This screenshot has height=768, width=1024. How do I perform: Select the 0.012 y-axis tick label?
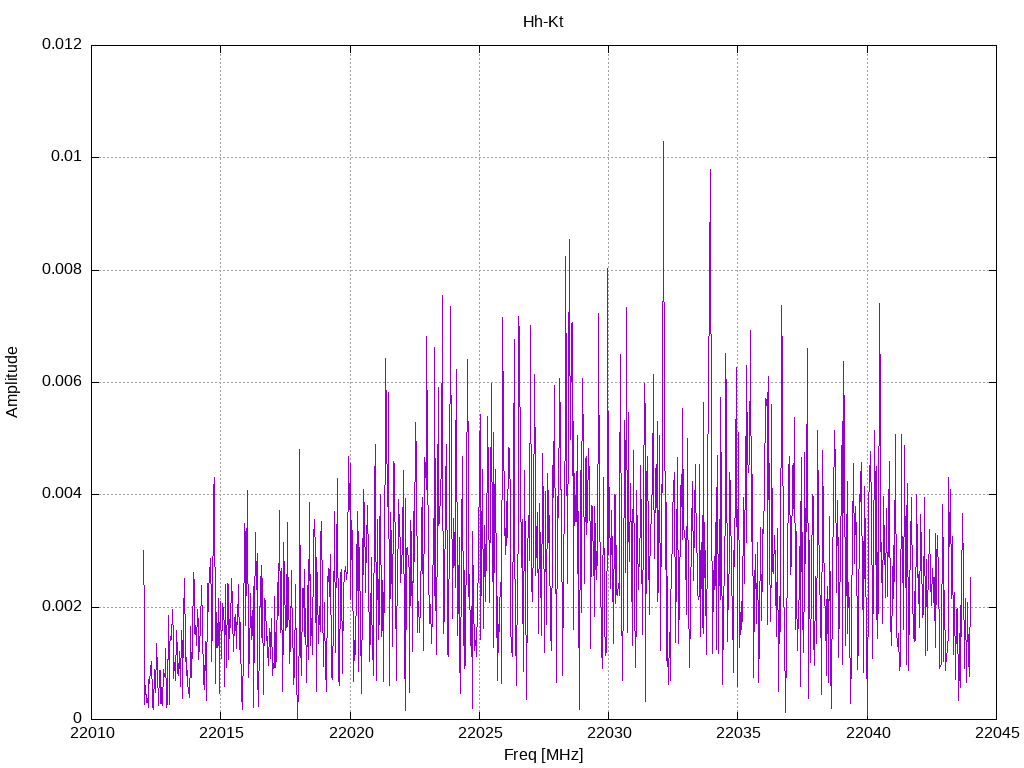click(62, 44)
